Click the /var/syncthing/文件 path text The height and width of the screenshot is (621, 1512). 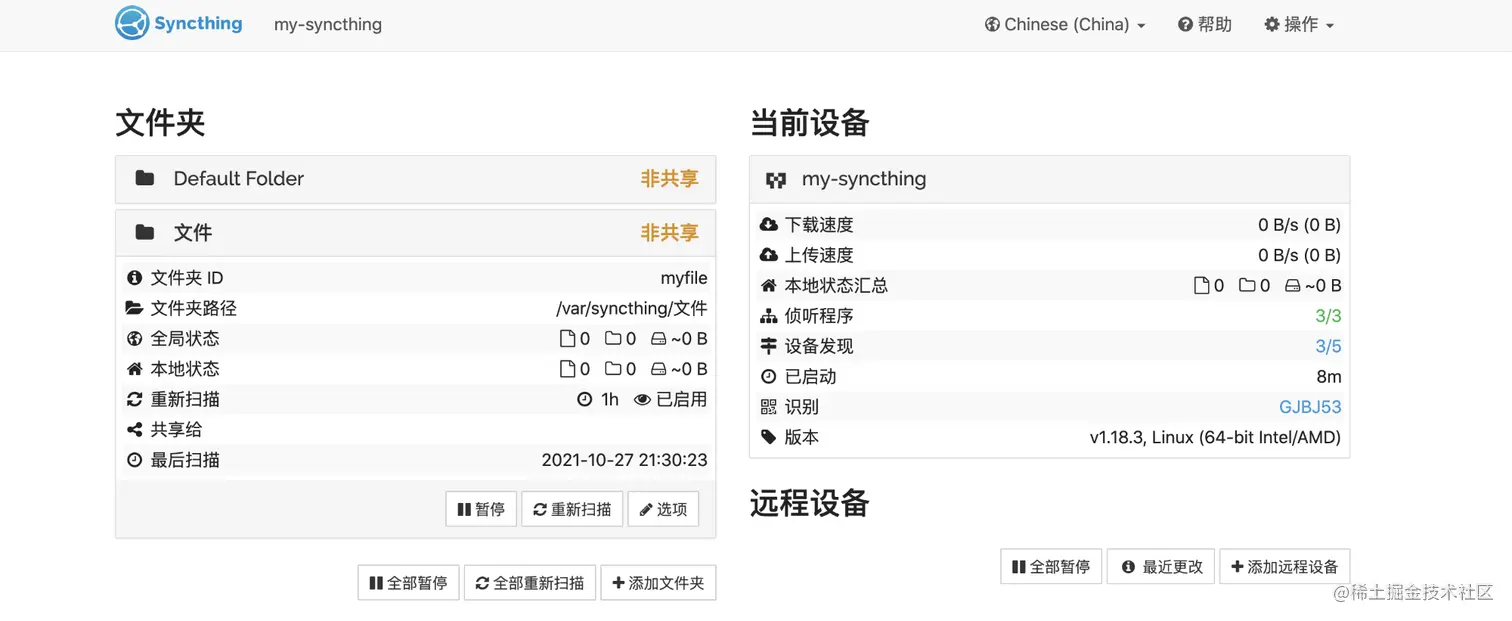[632, 308]
